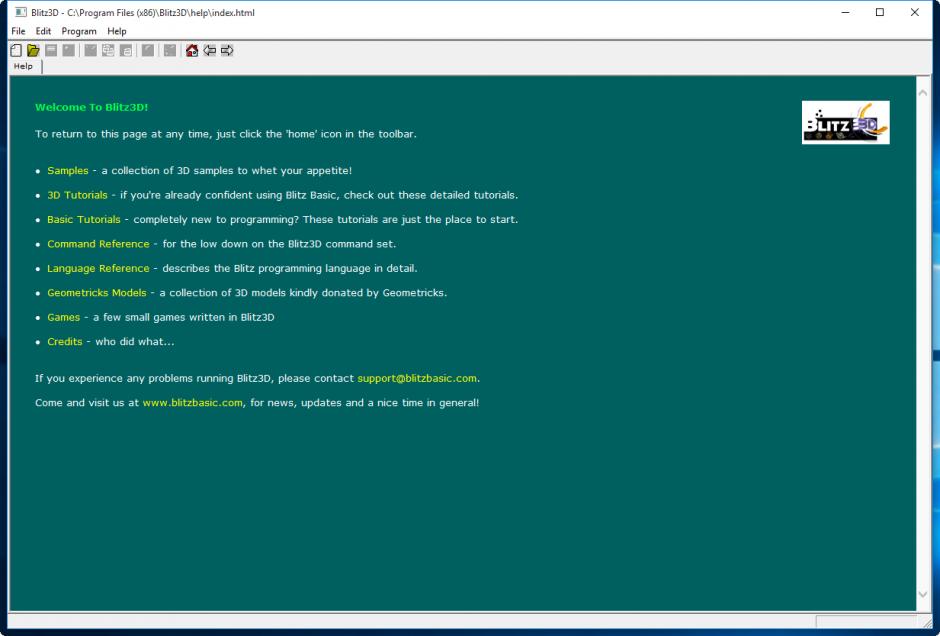This screenshot has height=636, width=940.
Task: Create a new file via toolbar icon
Action: point(16,50)
